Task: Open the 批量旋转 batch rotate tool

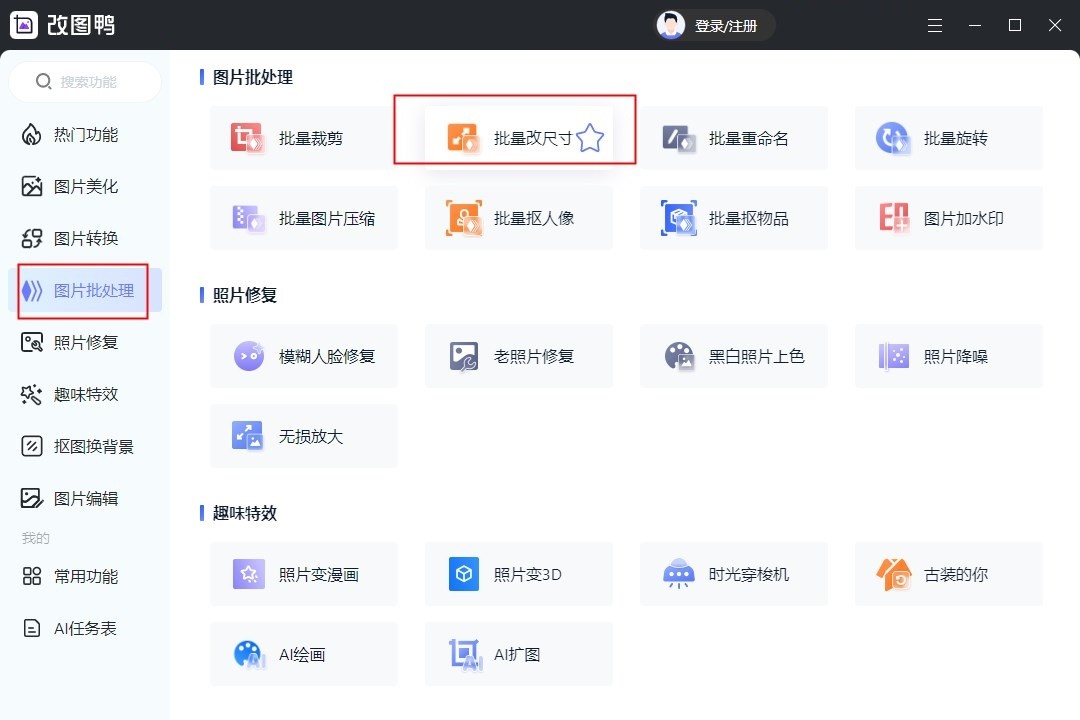Action: coord(948,137)
